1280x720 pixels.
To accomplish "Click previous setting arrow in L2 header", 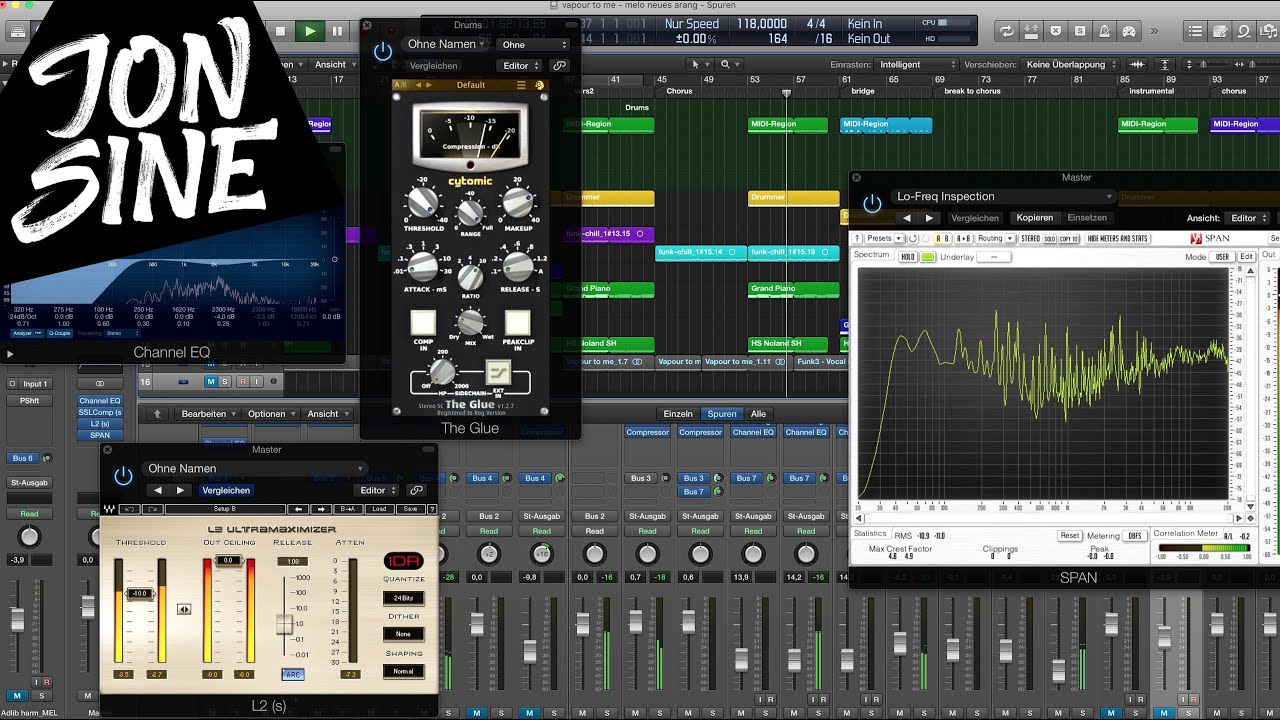I will (157, 490).
